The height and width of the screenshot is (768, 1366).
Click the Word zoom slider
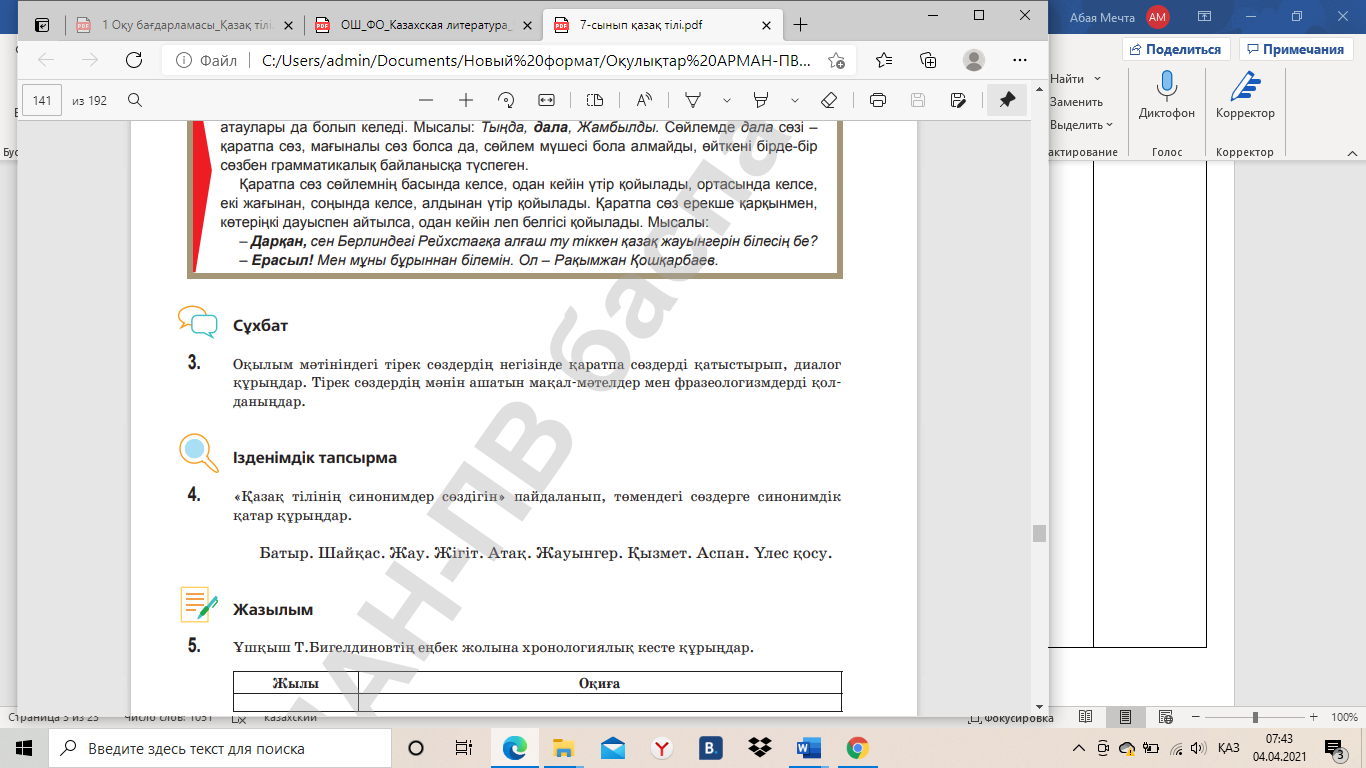(1255, 718)
